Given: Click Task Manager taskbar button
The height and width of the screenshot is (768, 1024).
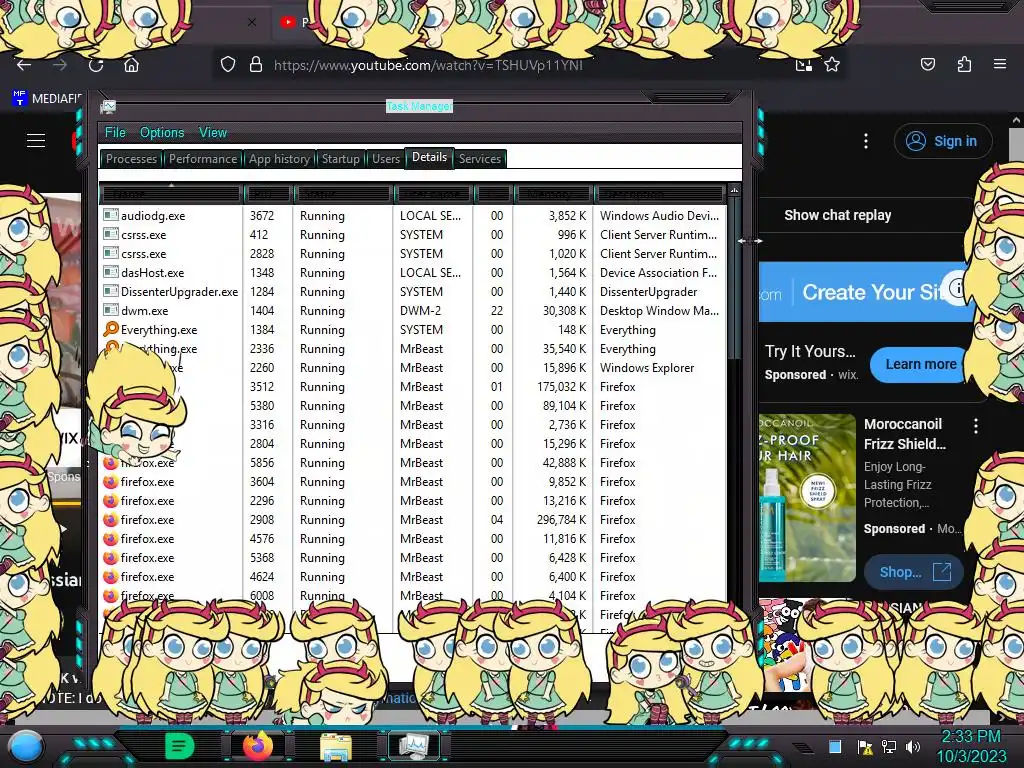Looking at the screenshot, I should click(413, 746).
